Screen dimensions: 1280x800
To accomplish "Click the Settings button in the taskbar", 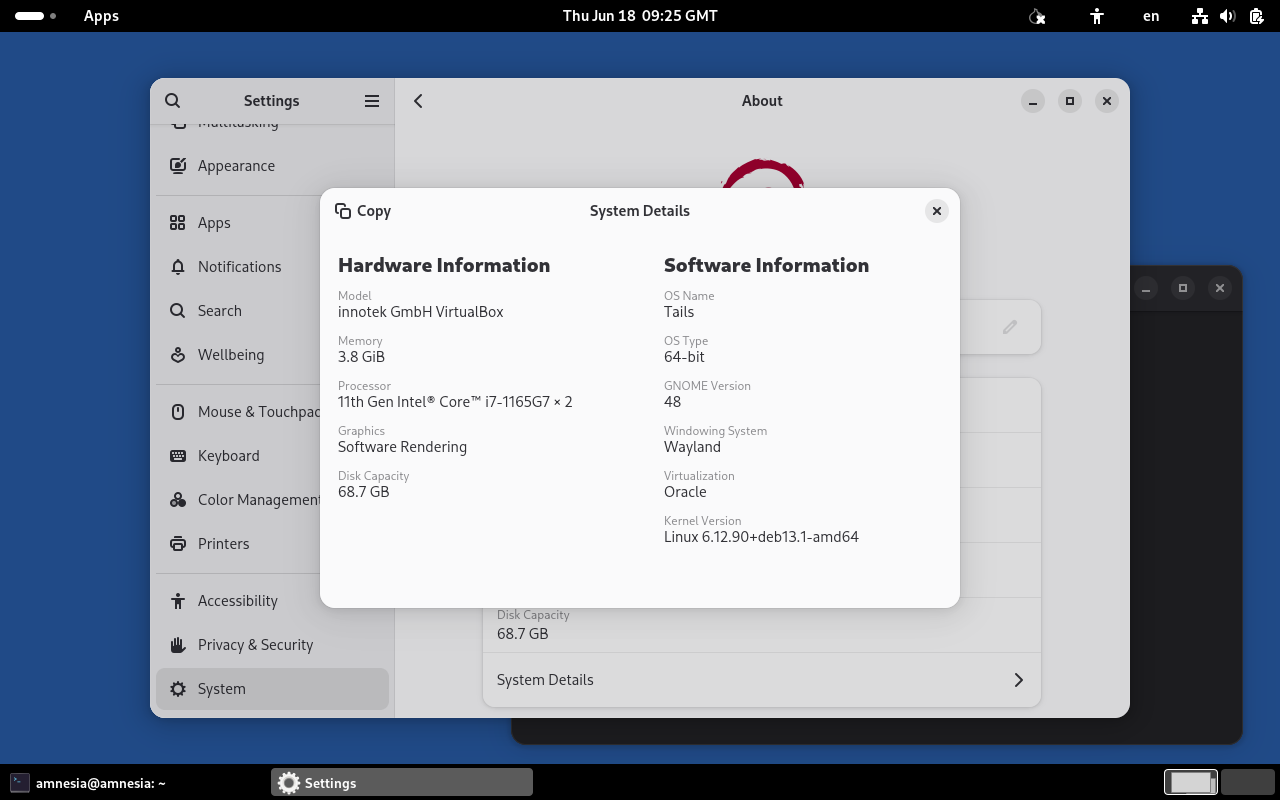I will 402,783.
